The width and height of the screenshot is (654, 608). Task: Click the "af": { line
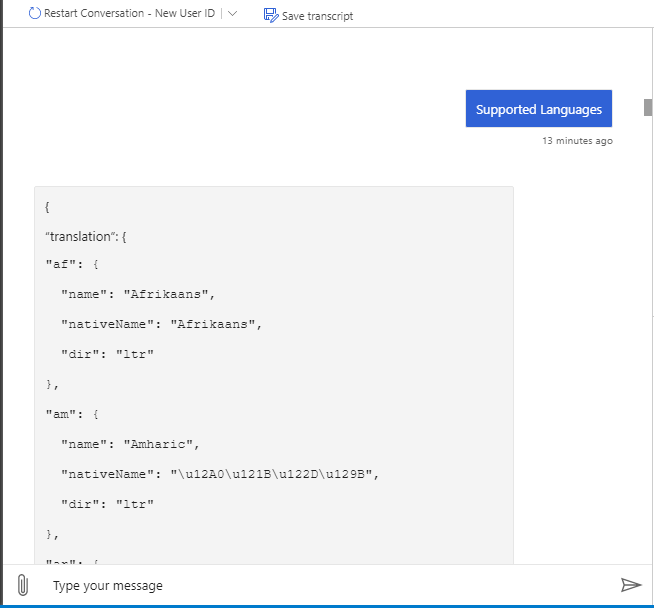point(72,264)
